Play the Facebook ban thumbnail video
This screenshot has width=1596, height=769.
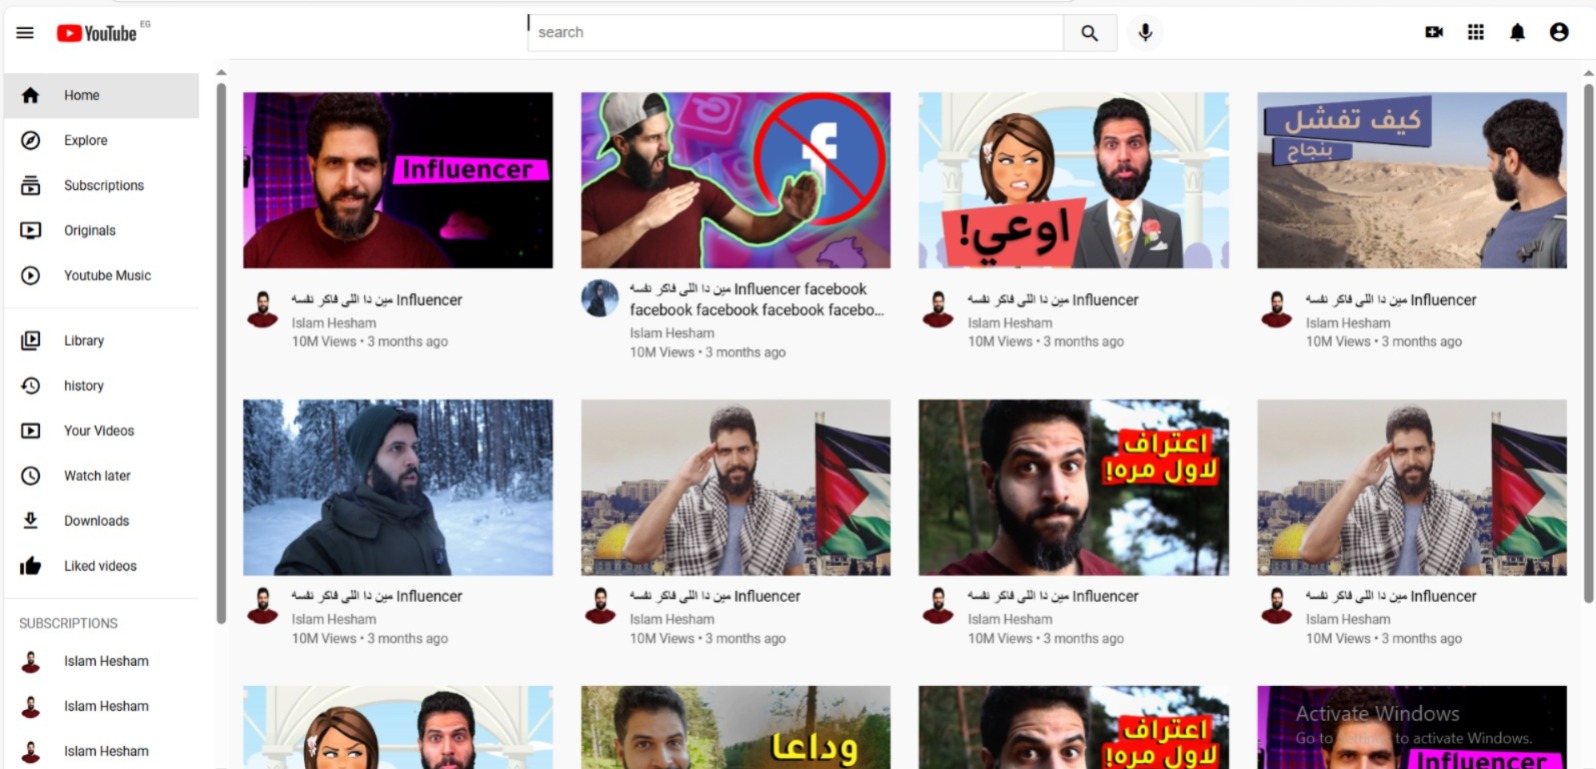(735, 180)
